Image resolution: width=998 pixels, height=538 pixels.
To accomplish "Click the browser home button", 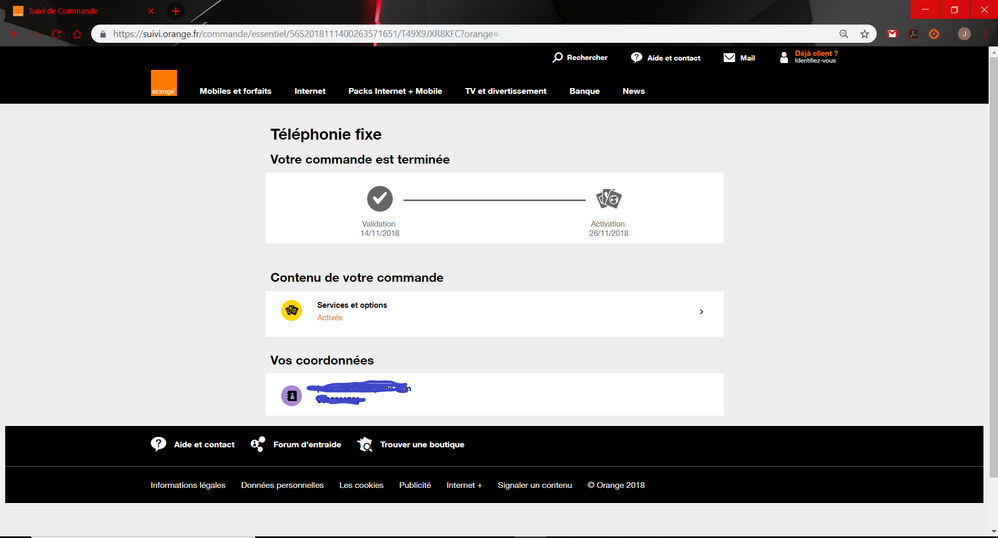I will (77, 34).
